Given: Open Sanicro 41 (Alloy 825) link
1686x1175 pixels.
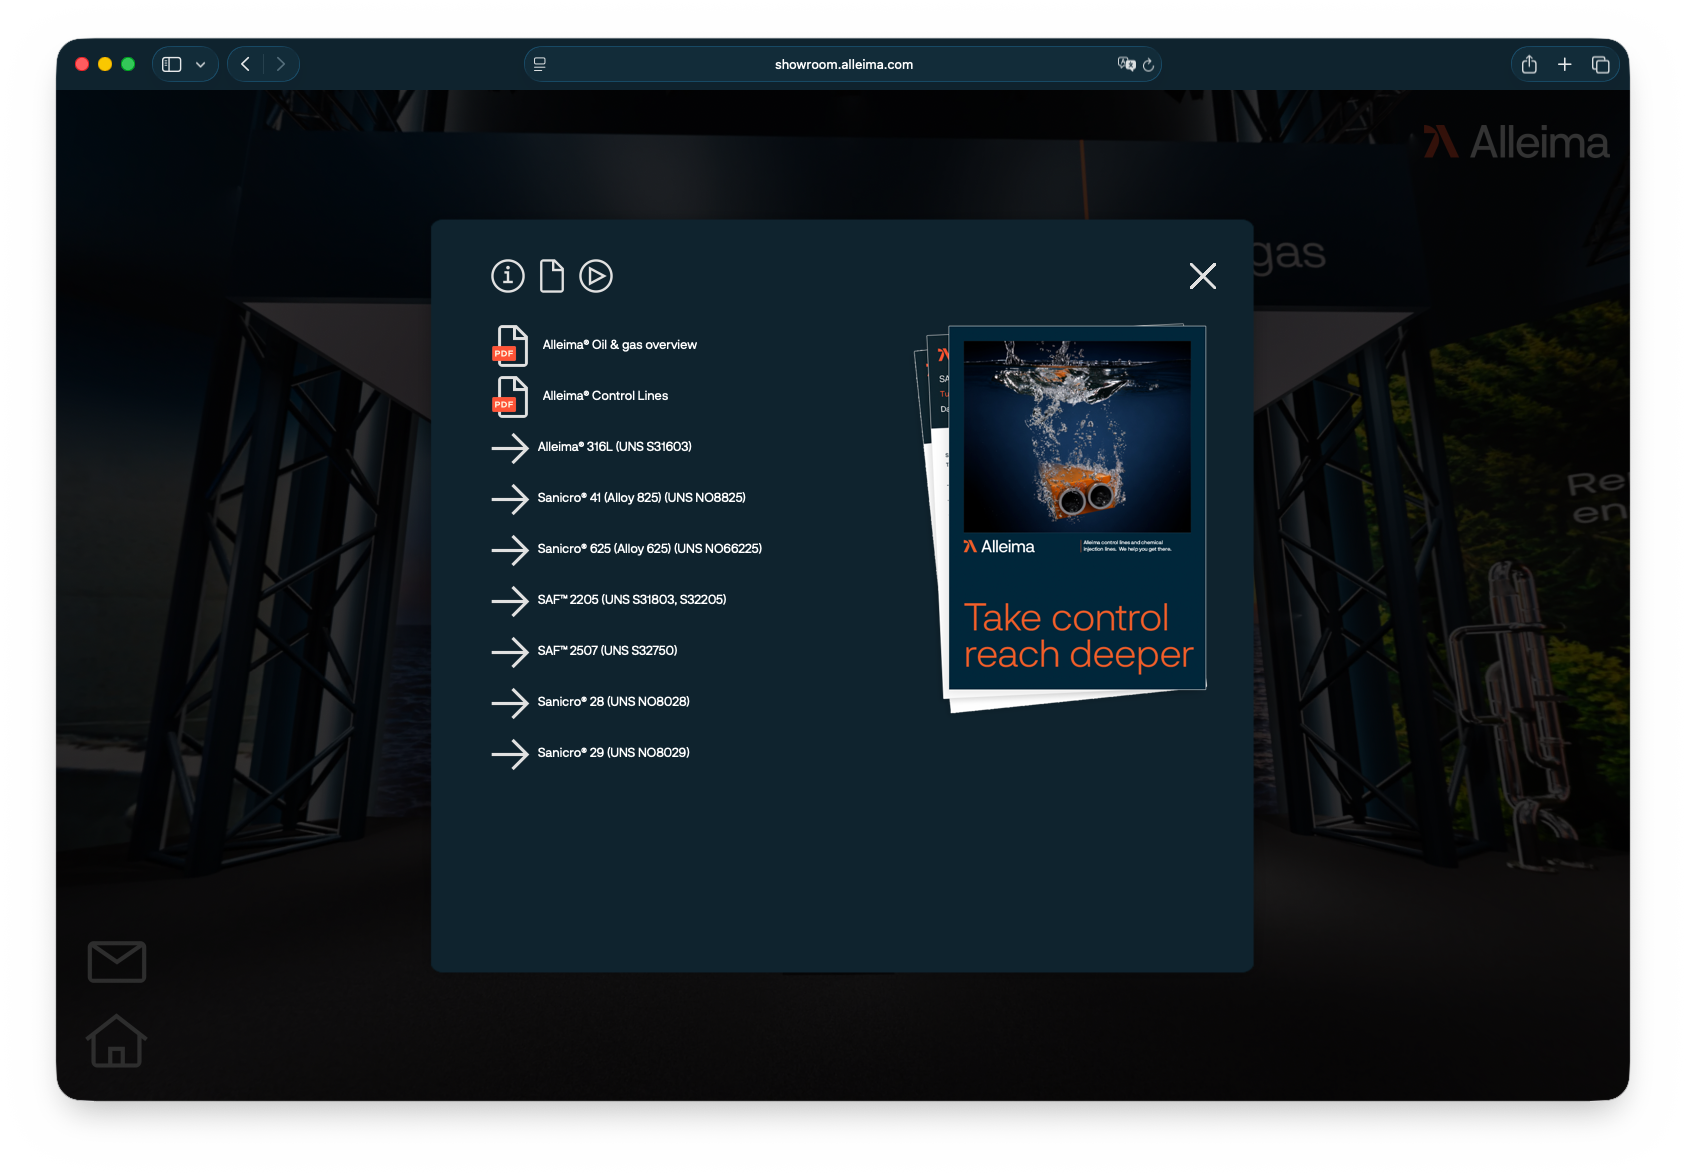Looking at the screenshot, I should click(641, 498).
